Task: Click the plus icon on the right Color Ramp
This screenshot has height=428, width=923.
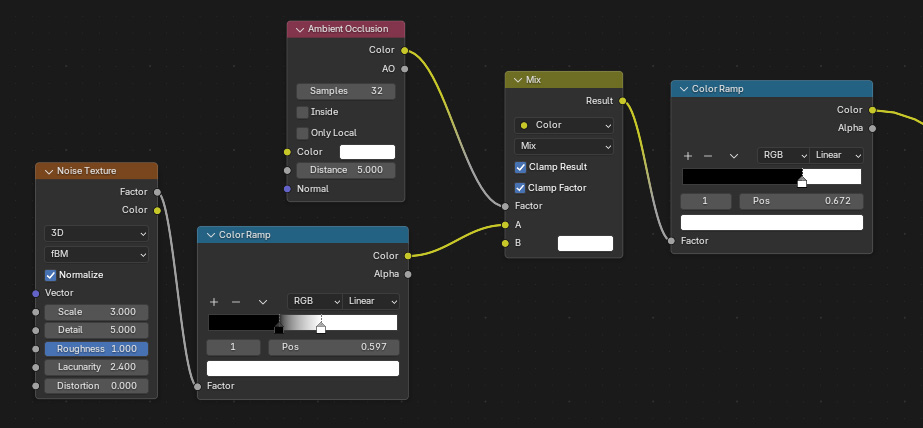Action: (688, 156)
